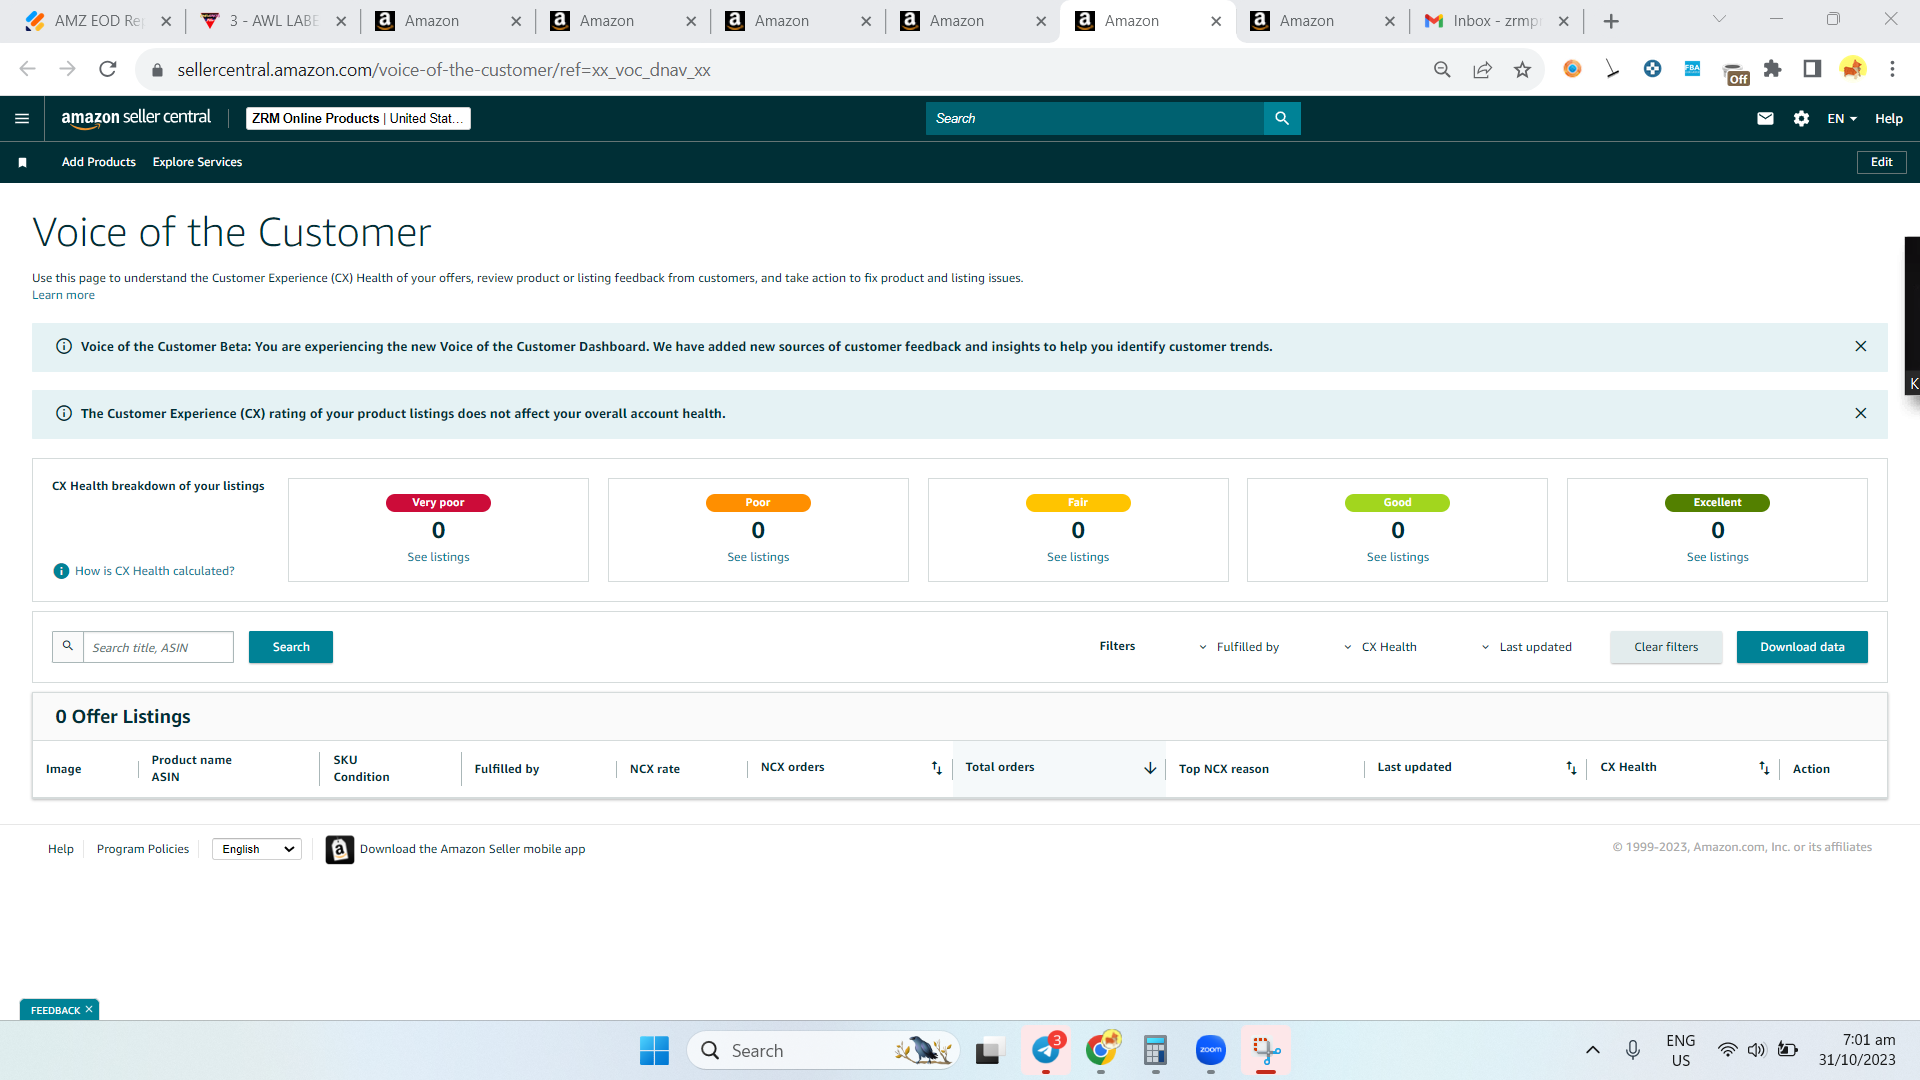Open the browser extensions puzzle icon
The image size is (1920, 1080).
(1772, 69)
